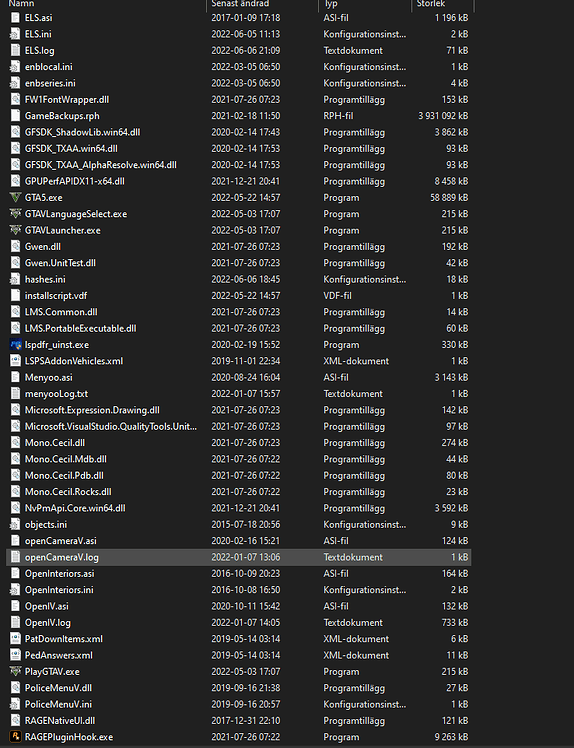Select GPUPerfAPIDX11-x64.dll
The width and height of the screenshot is (574, 748).
click(x=74, y=181)
